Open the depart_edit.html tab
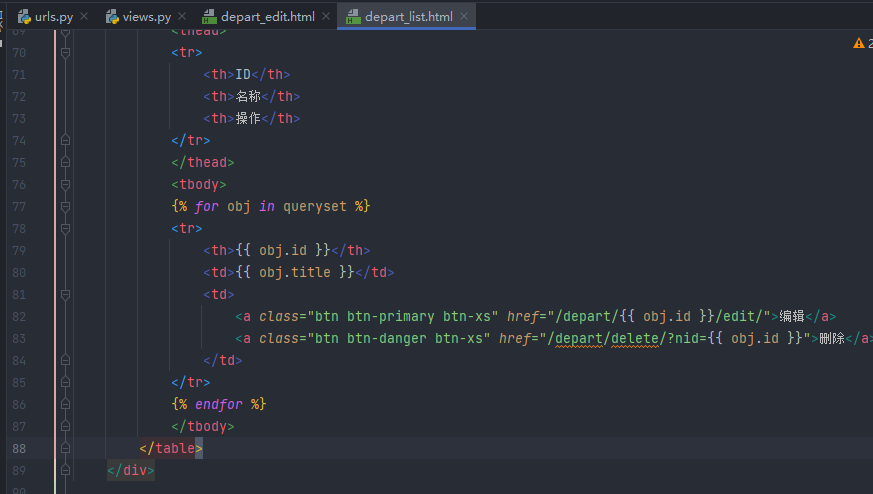 coord(268,17)
